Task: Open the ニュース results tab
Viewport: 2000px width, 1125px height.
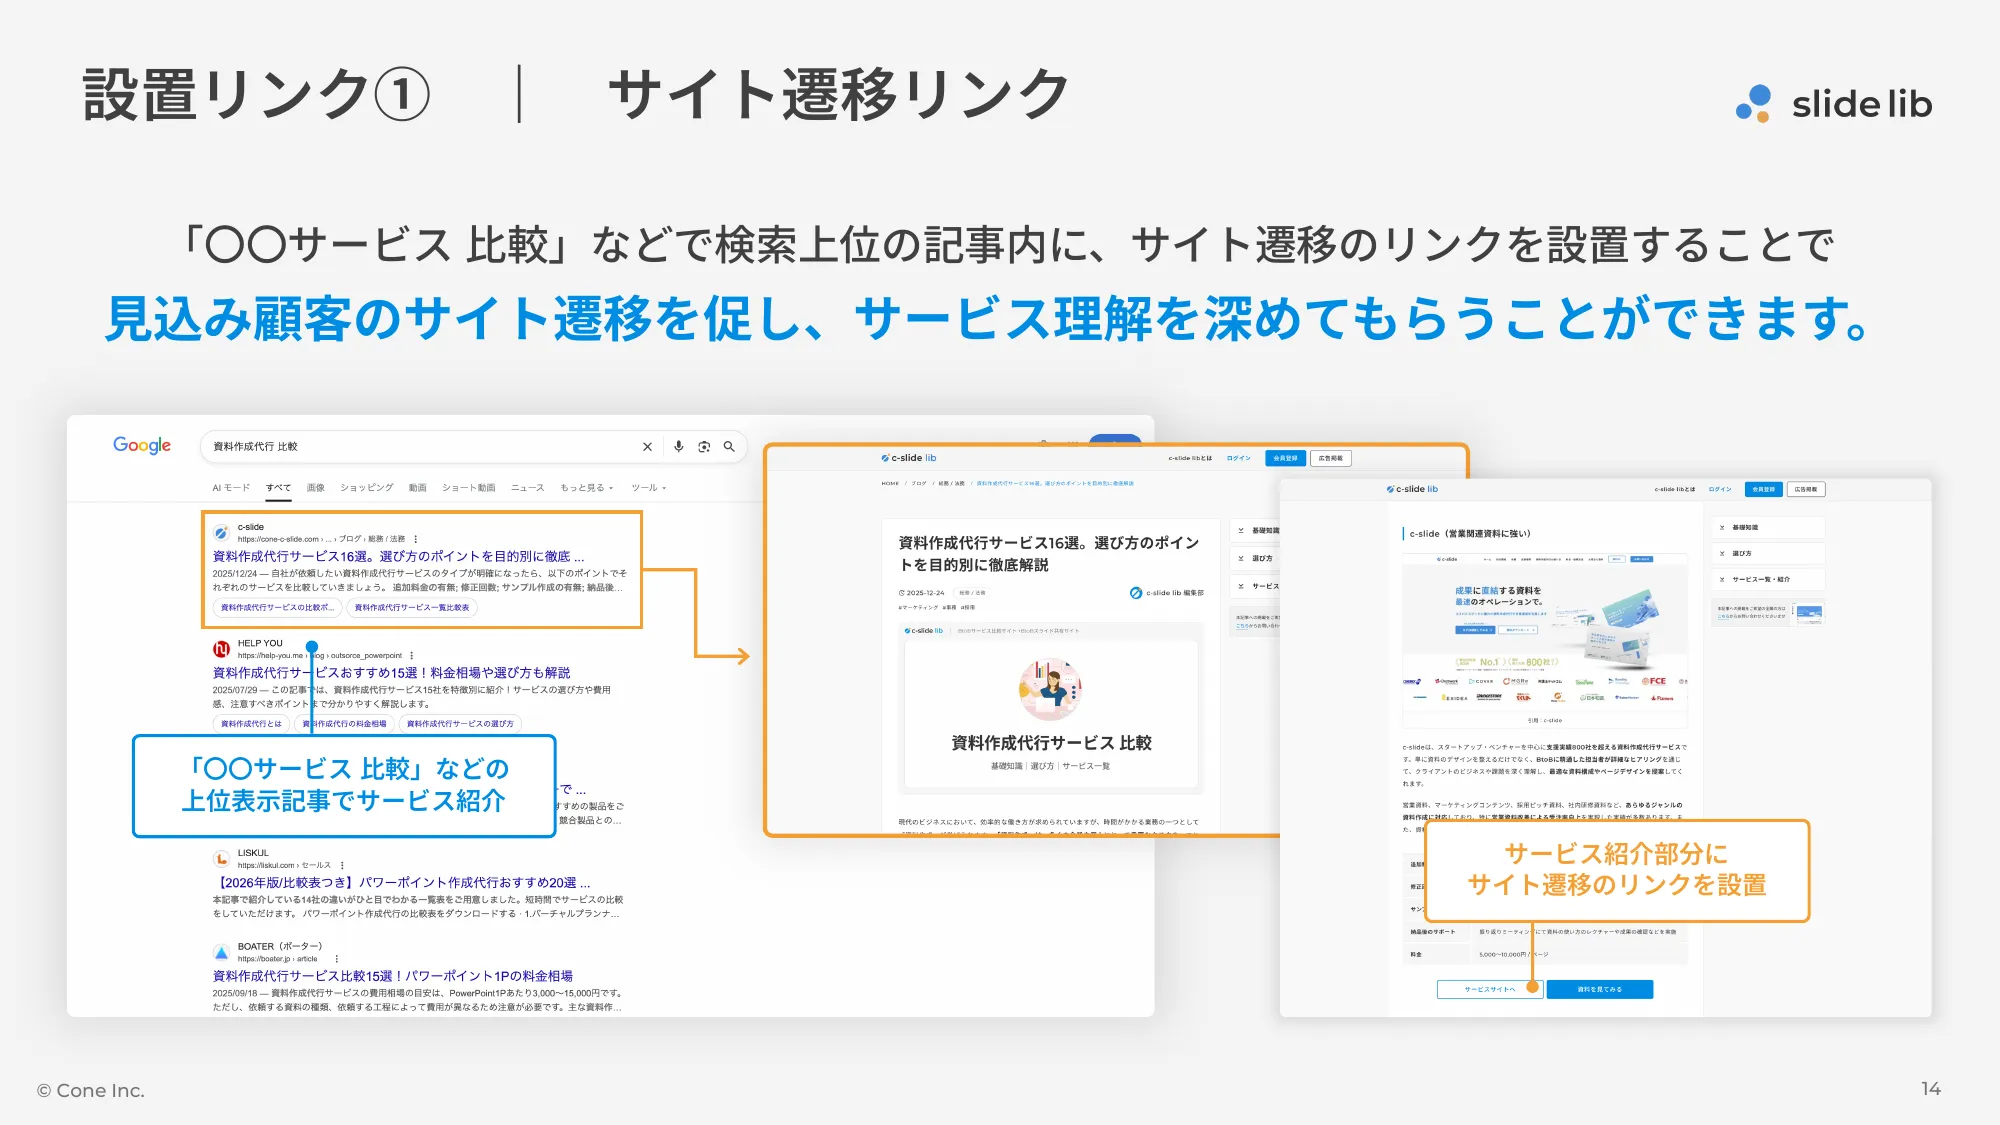Action: tap(527, 488)
